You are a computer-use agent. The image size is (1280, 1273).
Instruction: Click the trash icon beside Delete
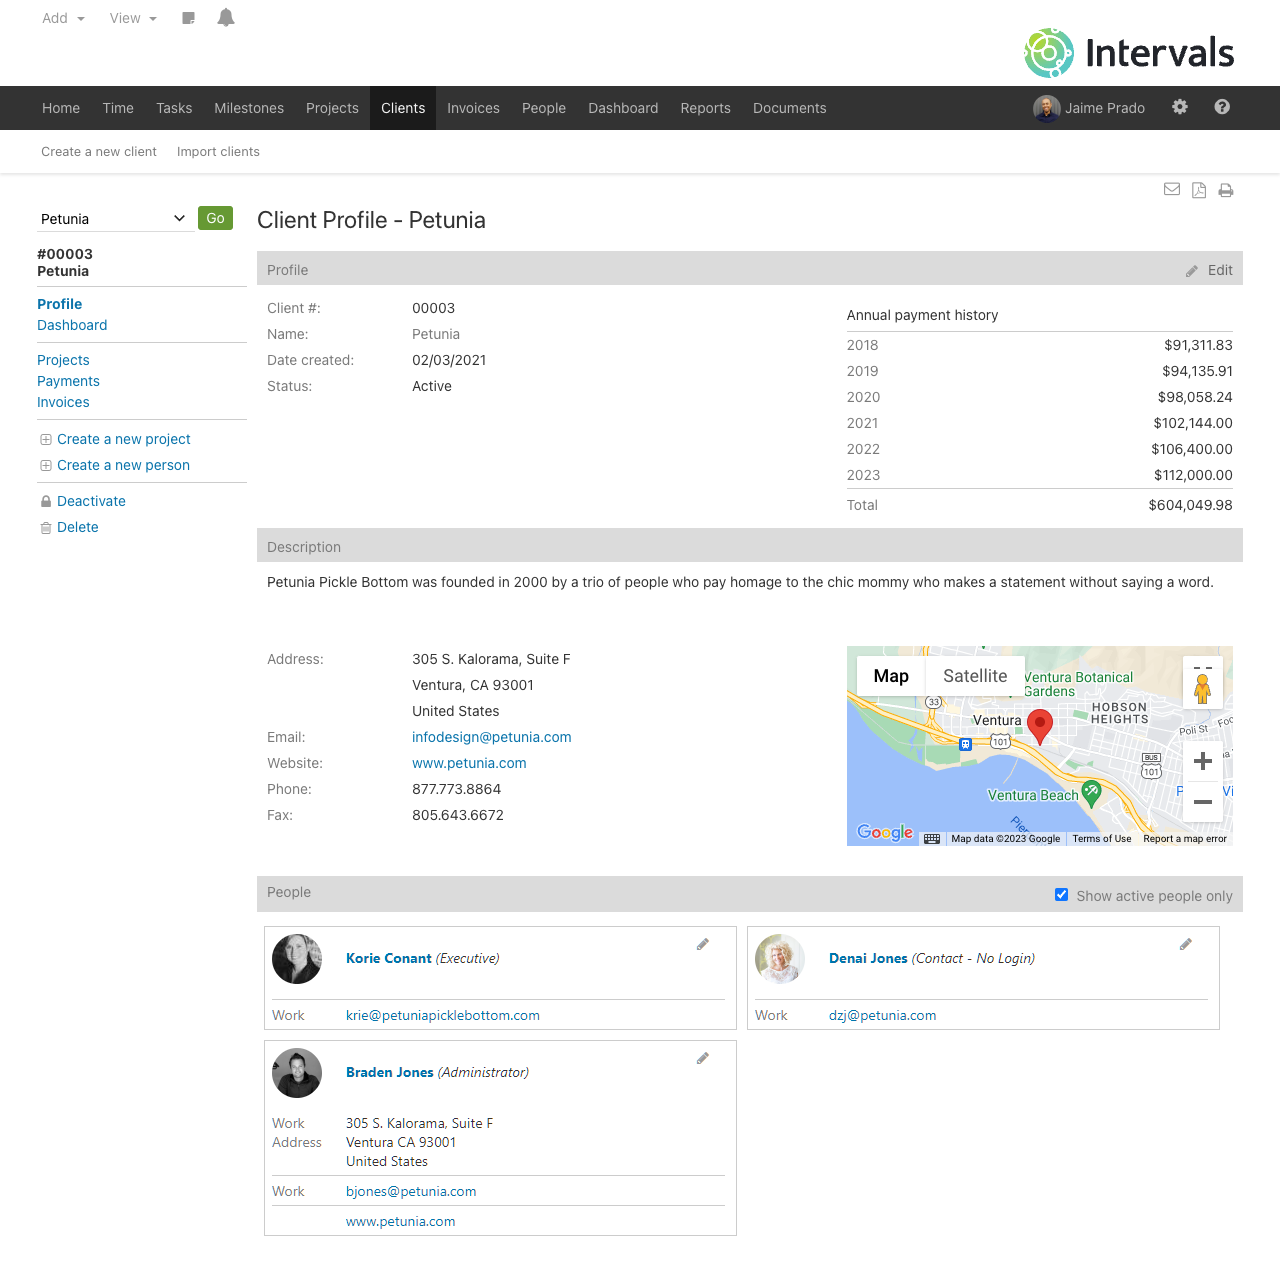46,528
